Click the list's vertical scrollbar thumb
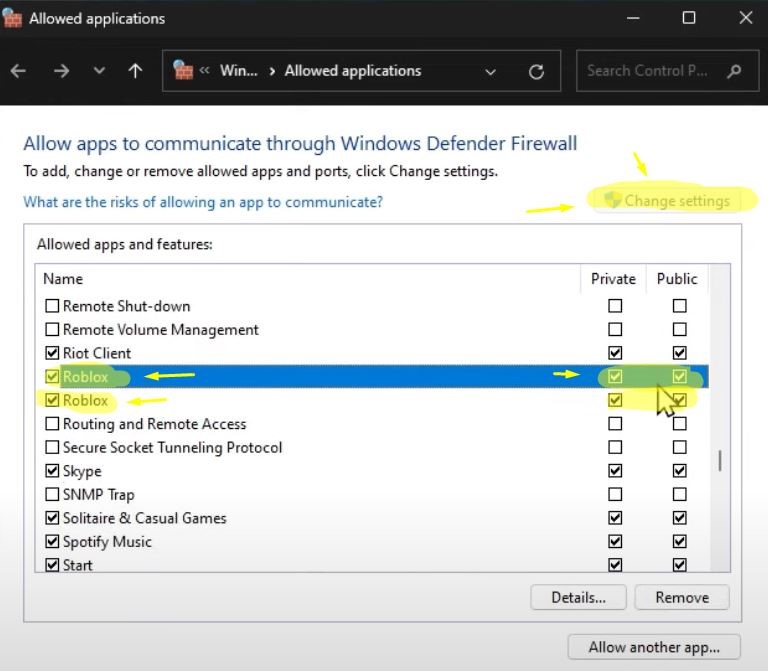Viewport: 768px width, 671px height. (x=720, y=460)
